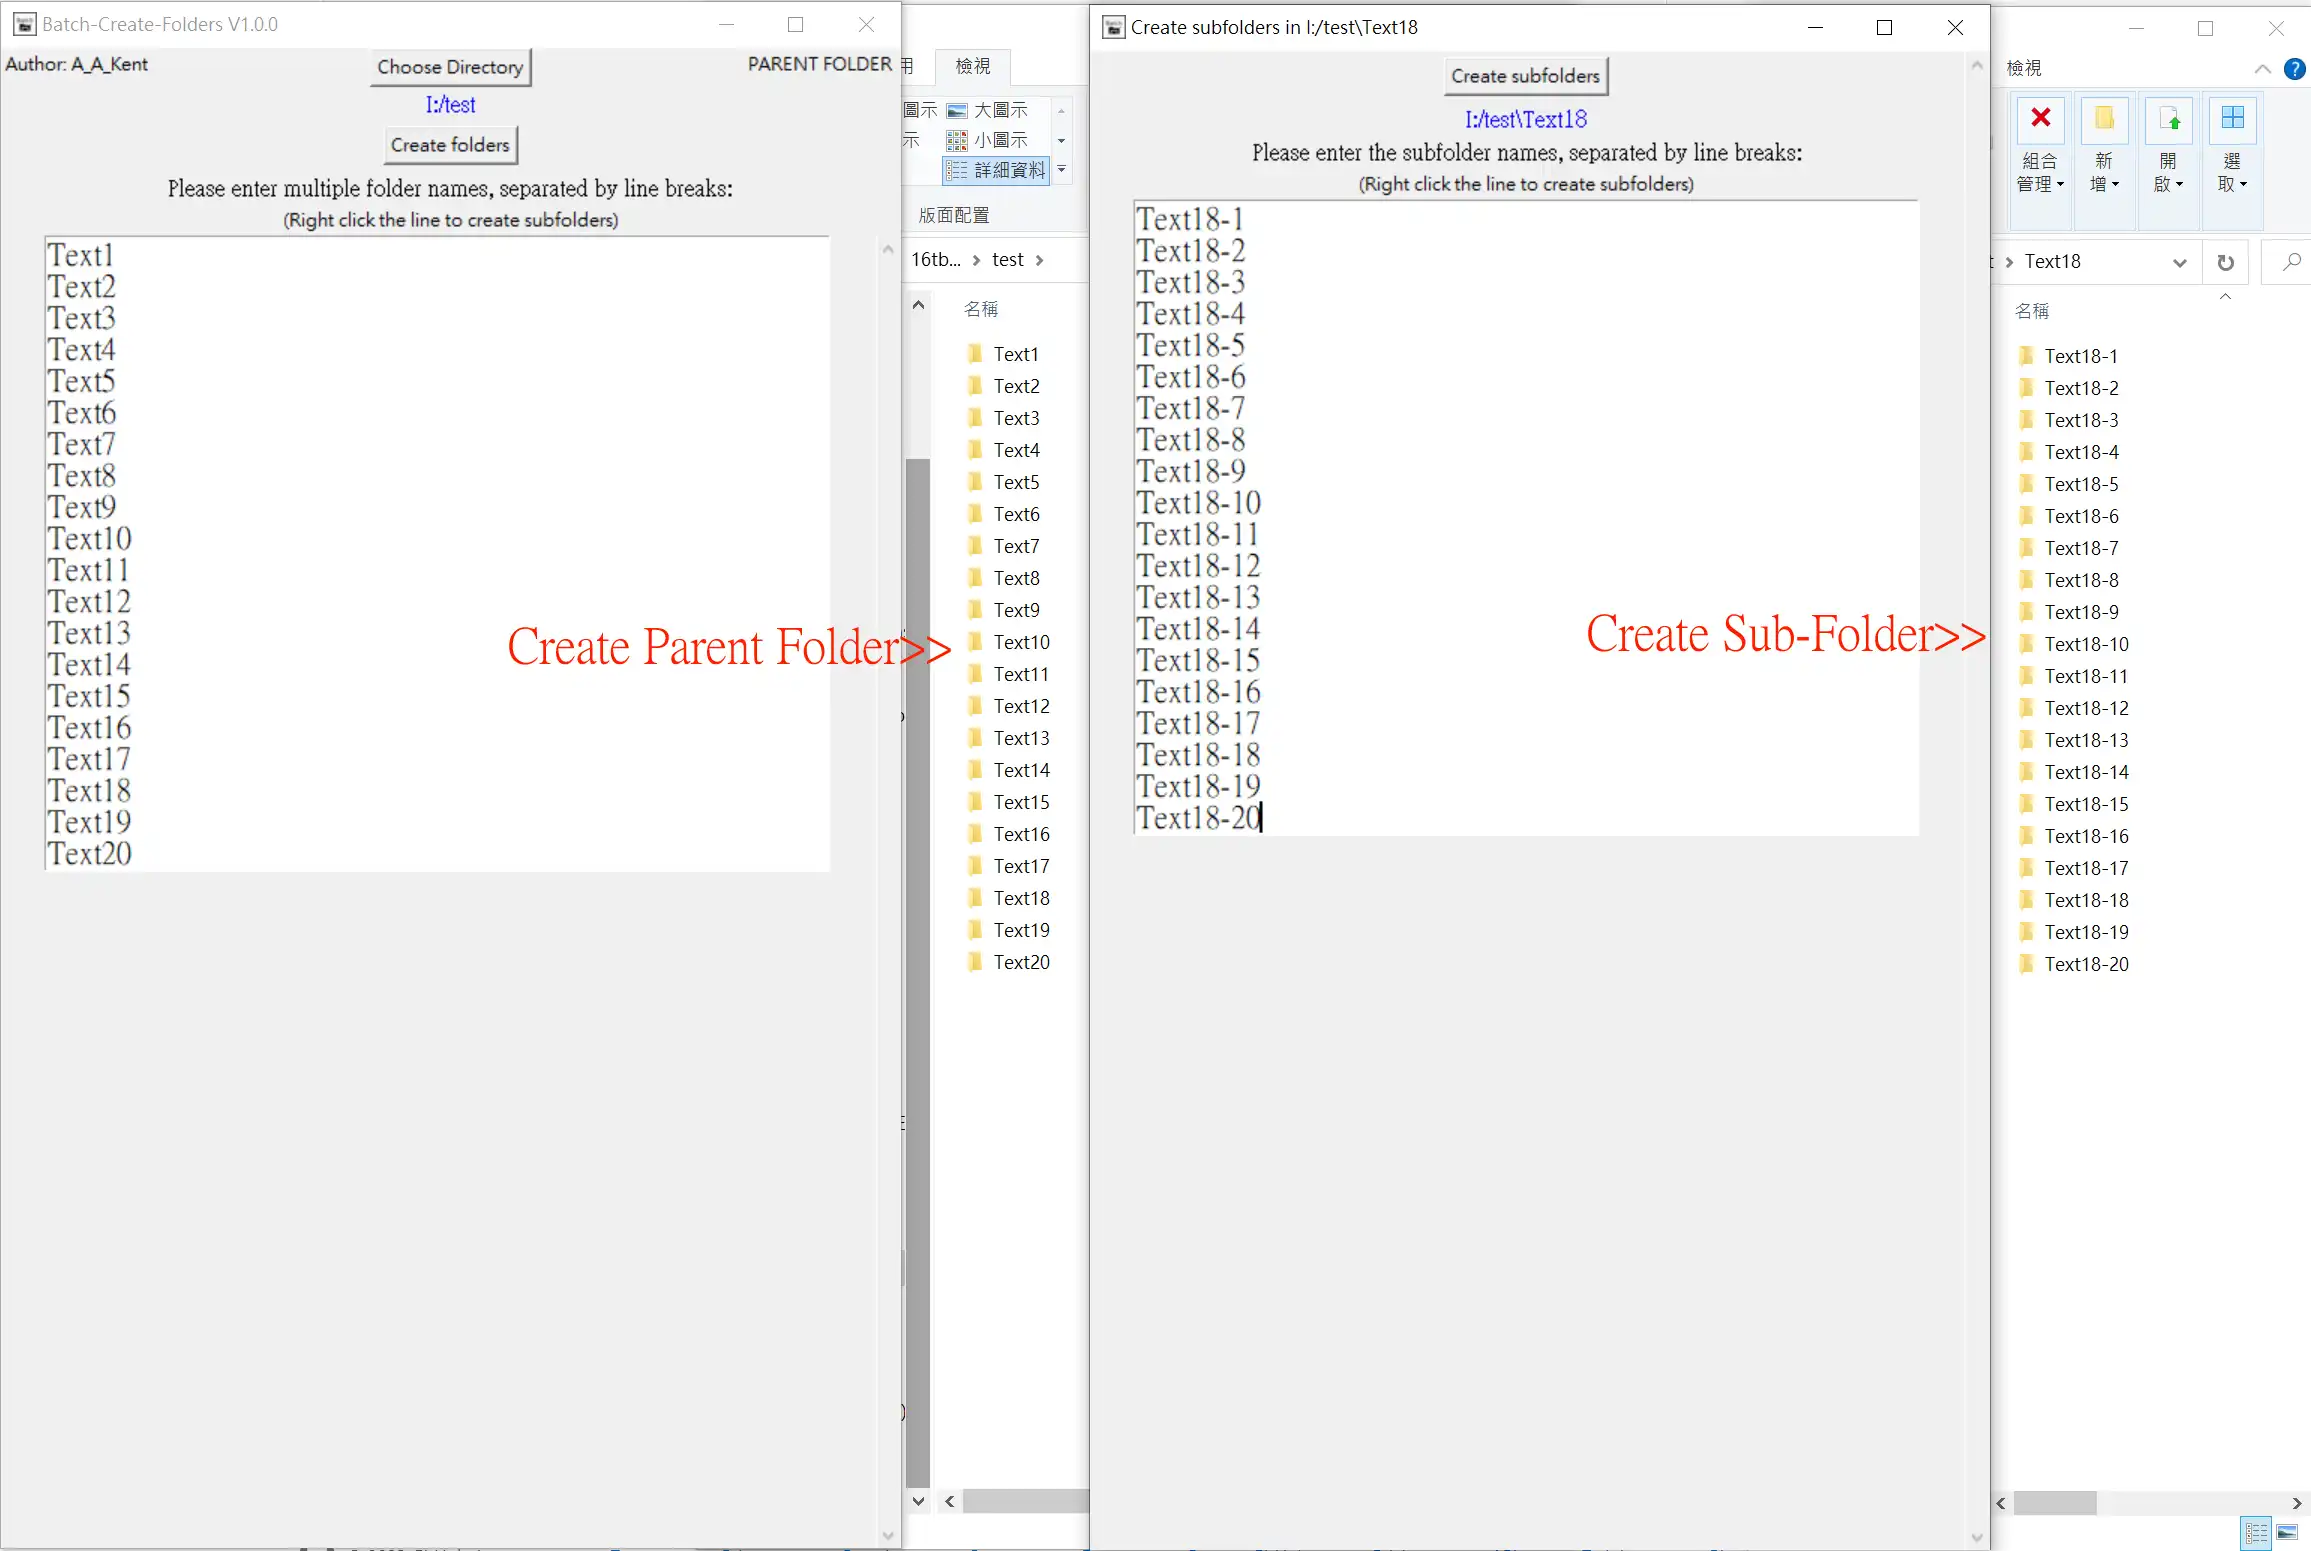
Task: Click the 'Create subfolders' button
Action: (x=1523, y=76)
